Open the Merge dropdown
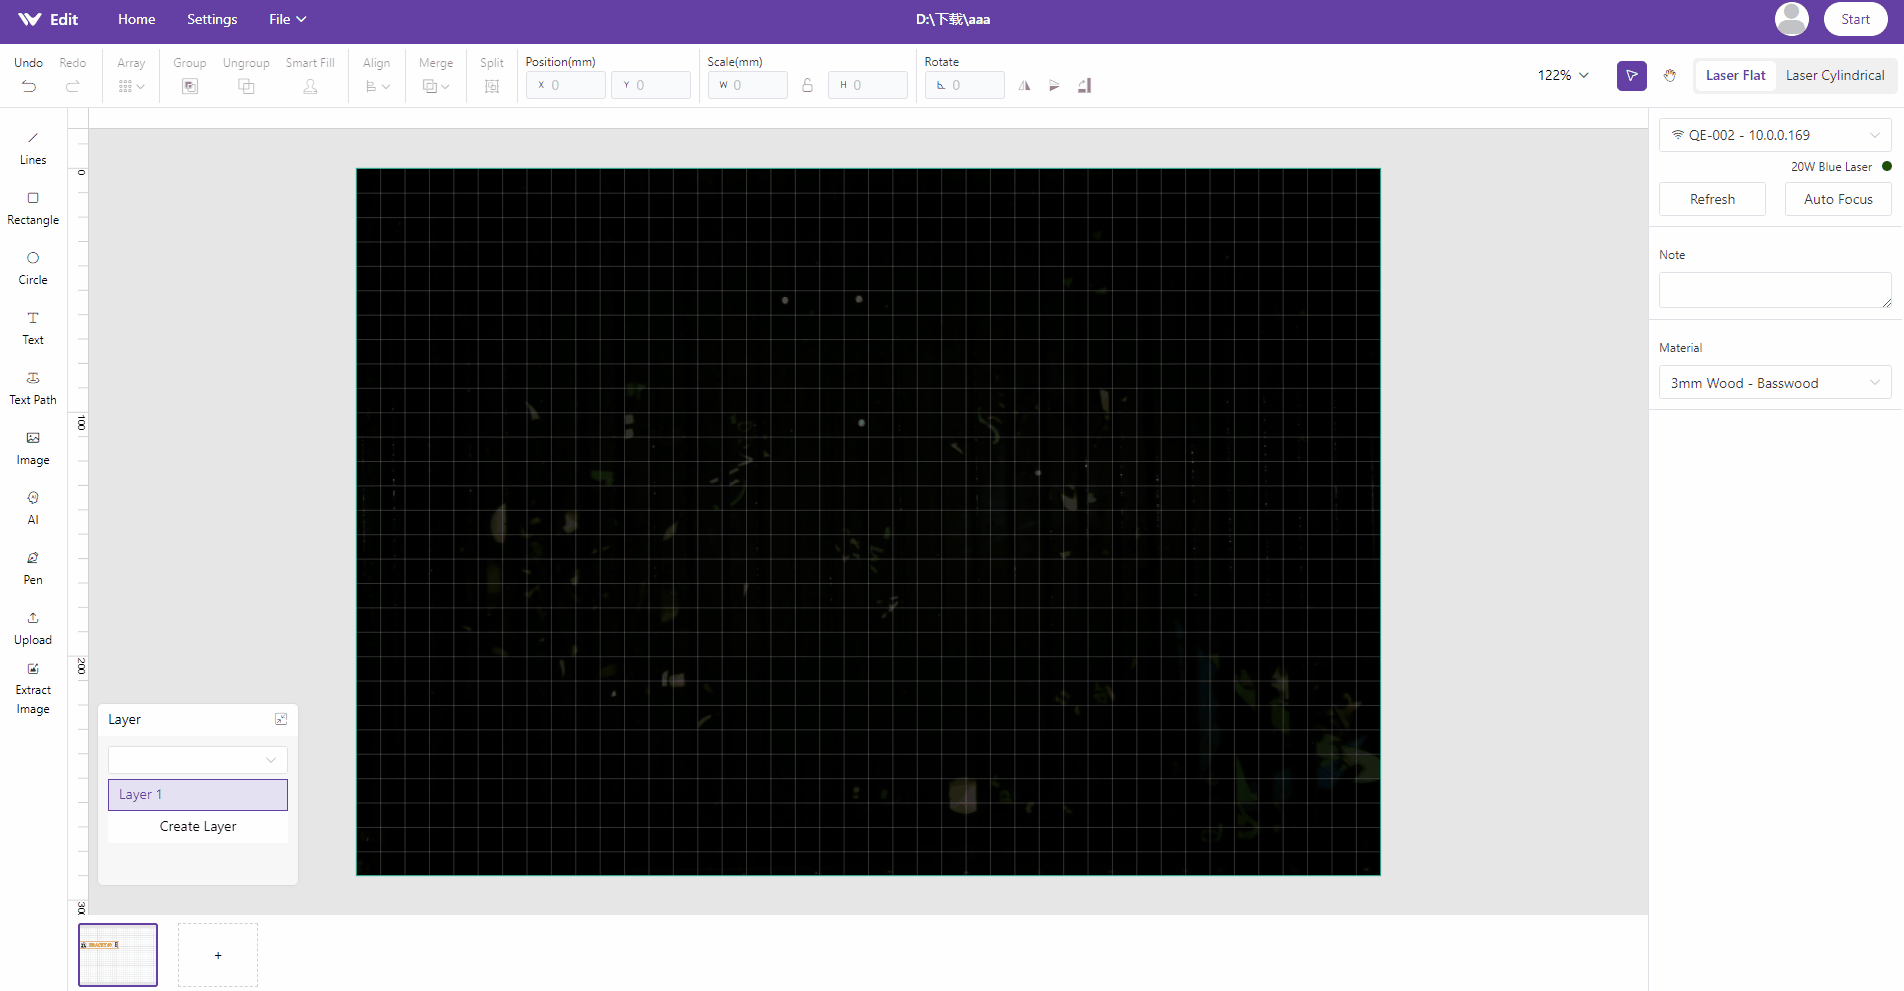The width and height of the screenshot is (1904, 991). (436, 76)
